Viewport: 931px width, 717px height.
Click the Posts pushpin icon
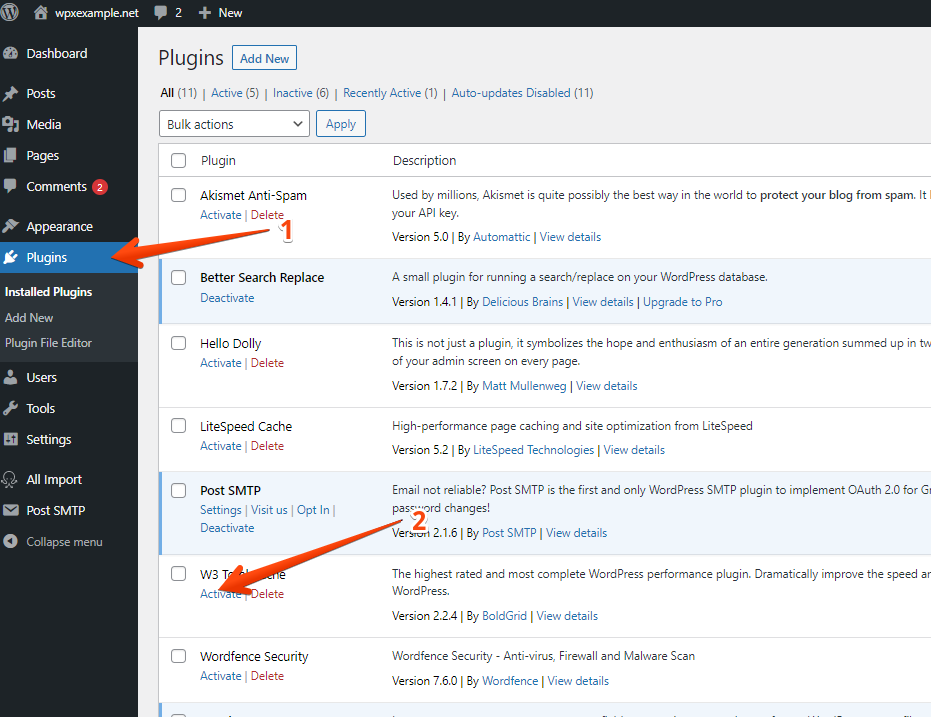(10, 93)
